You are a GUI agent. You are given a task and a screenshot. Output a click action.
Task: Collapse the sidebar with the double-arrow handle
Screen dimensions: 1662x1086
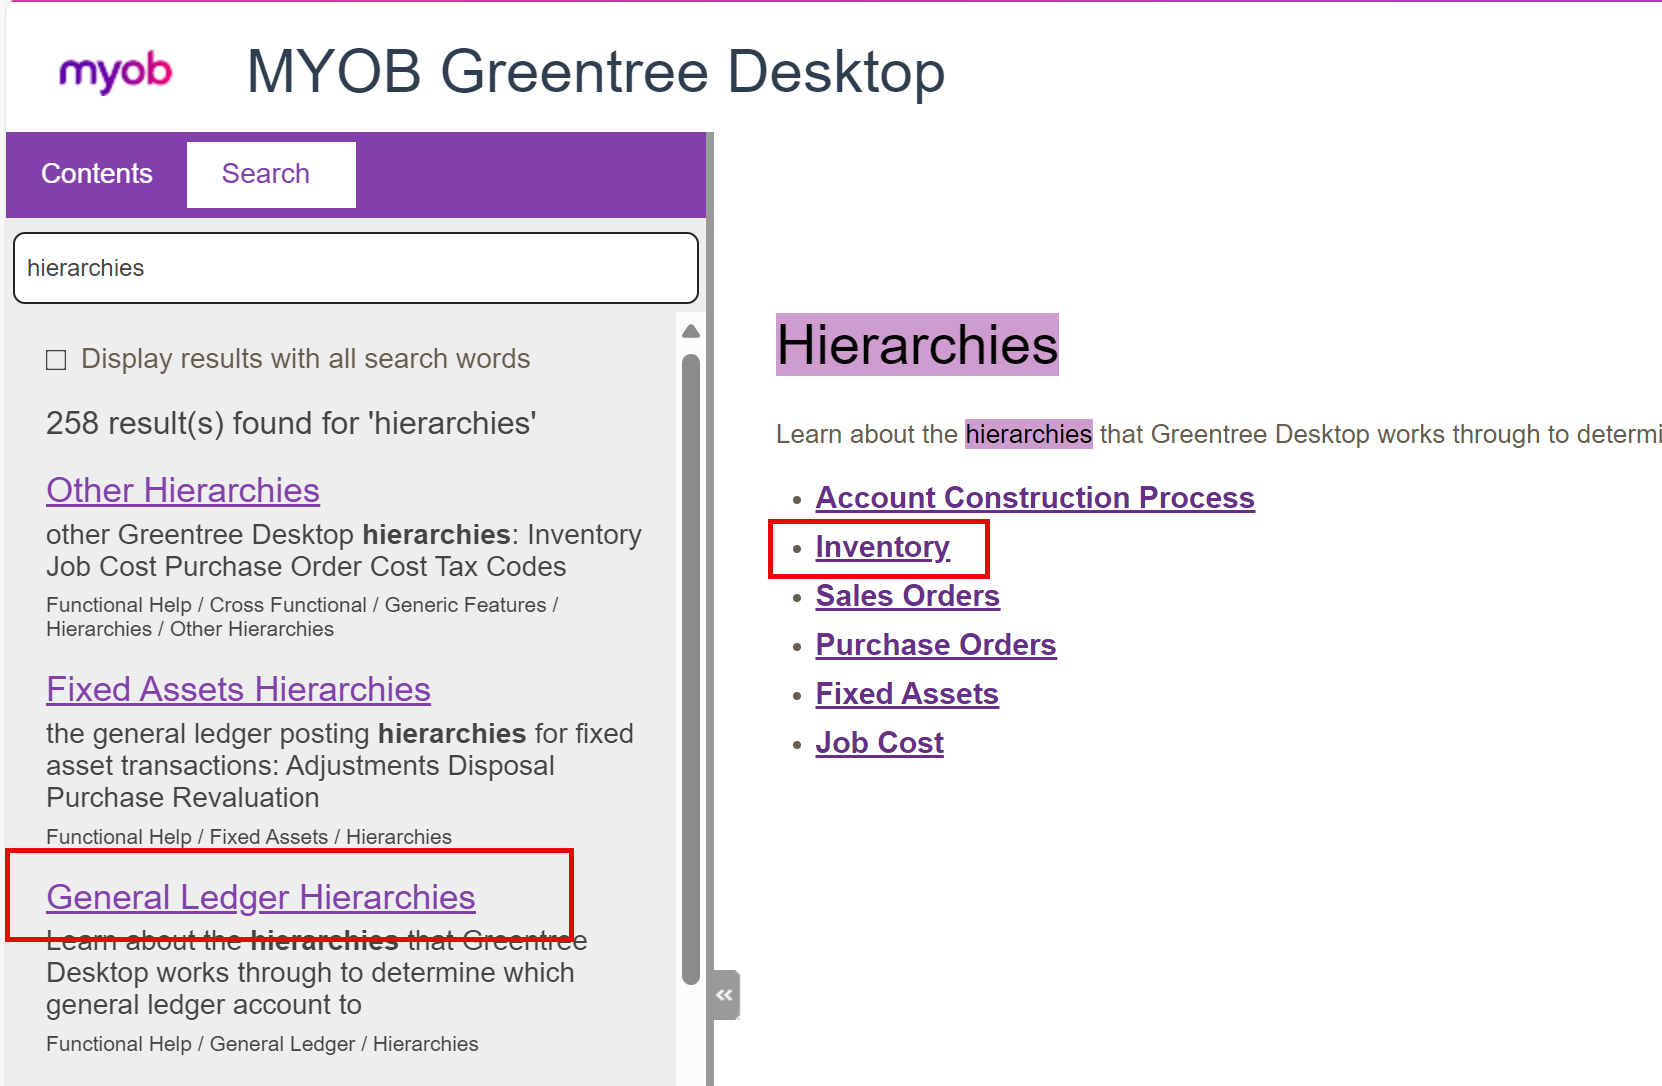coord(726,995)
